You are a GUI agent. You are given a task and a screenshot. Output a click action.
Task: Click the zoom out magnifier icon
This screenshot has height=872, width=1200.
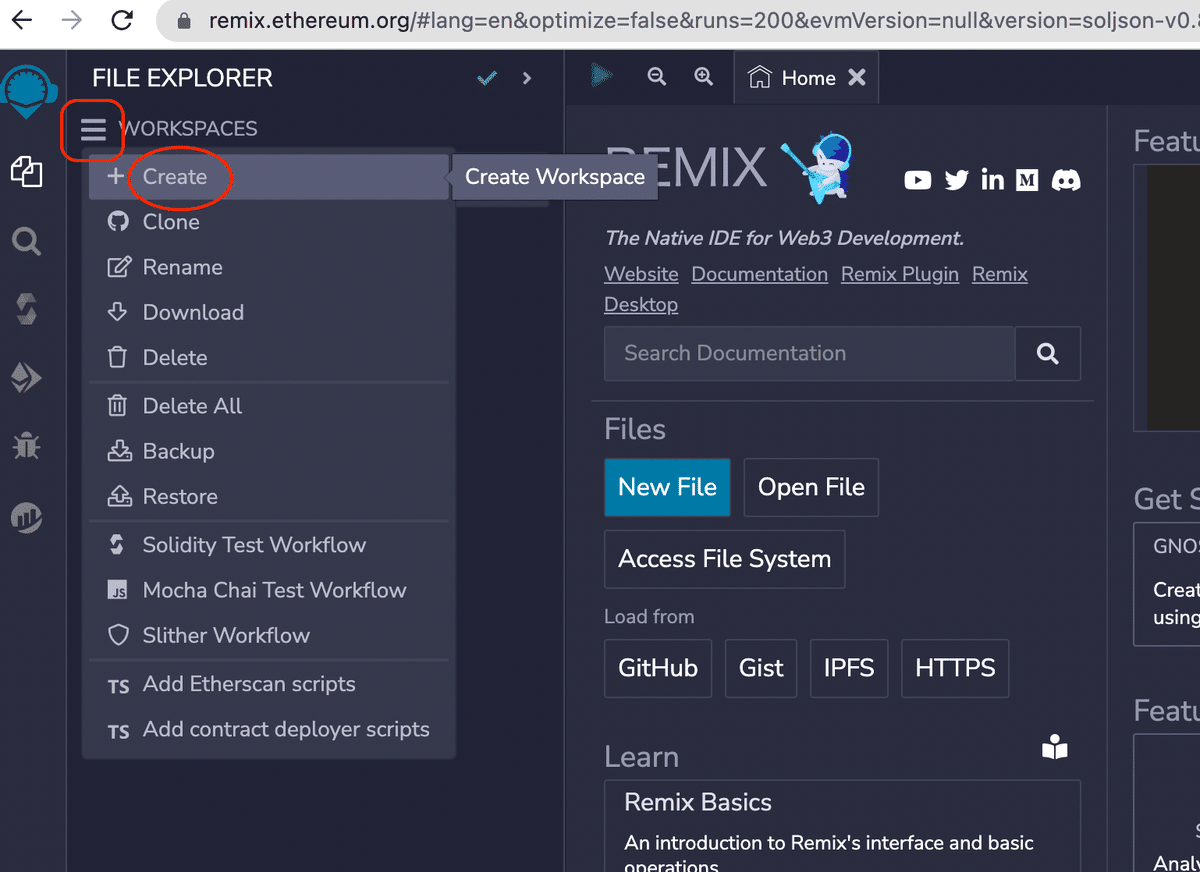tap(656, 76)
